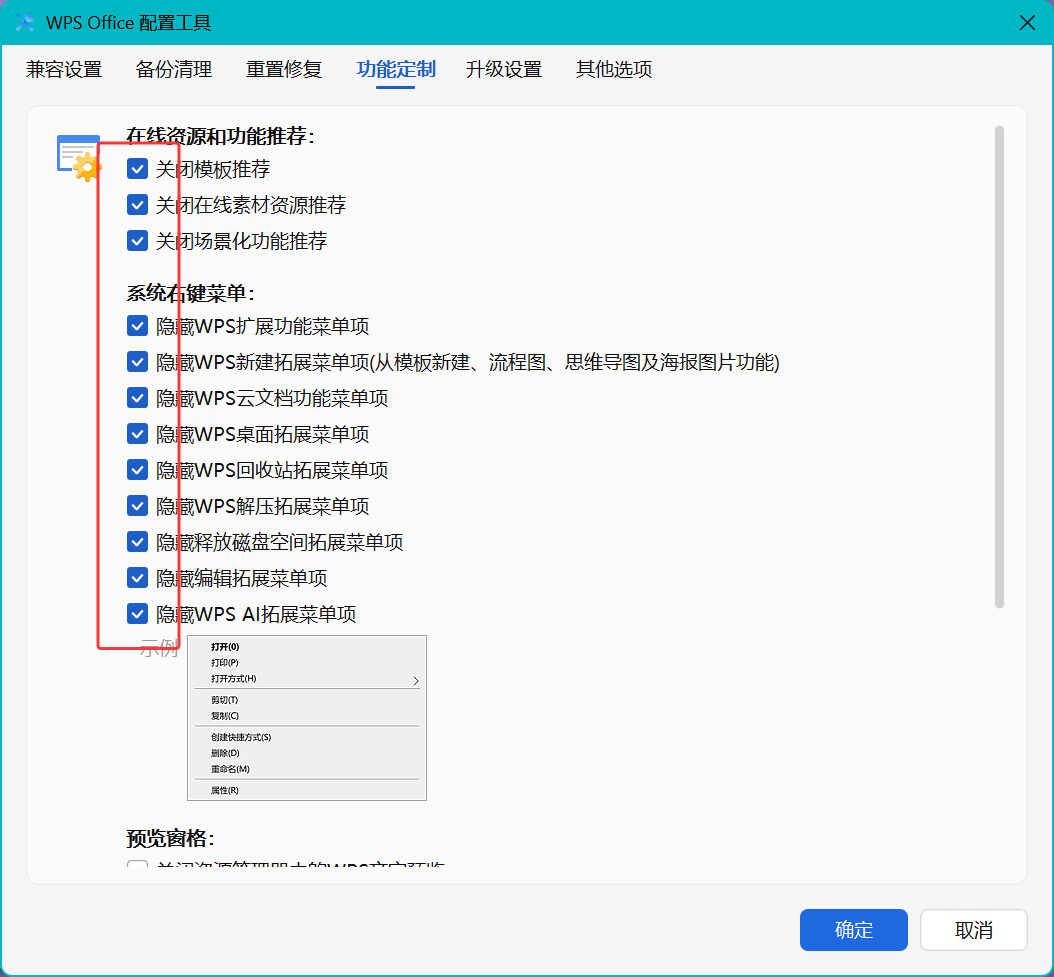Click the 确定 button
Viewport: 1054px width, 977px height.
pos(854,930)
